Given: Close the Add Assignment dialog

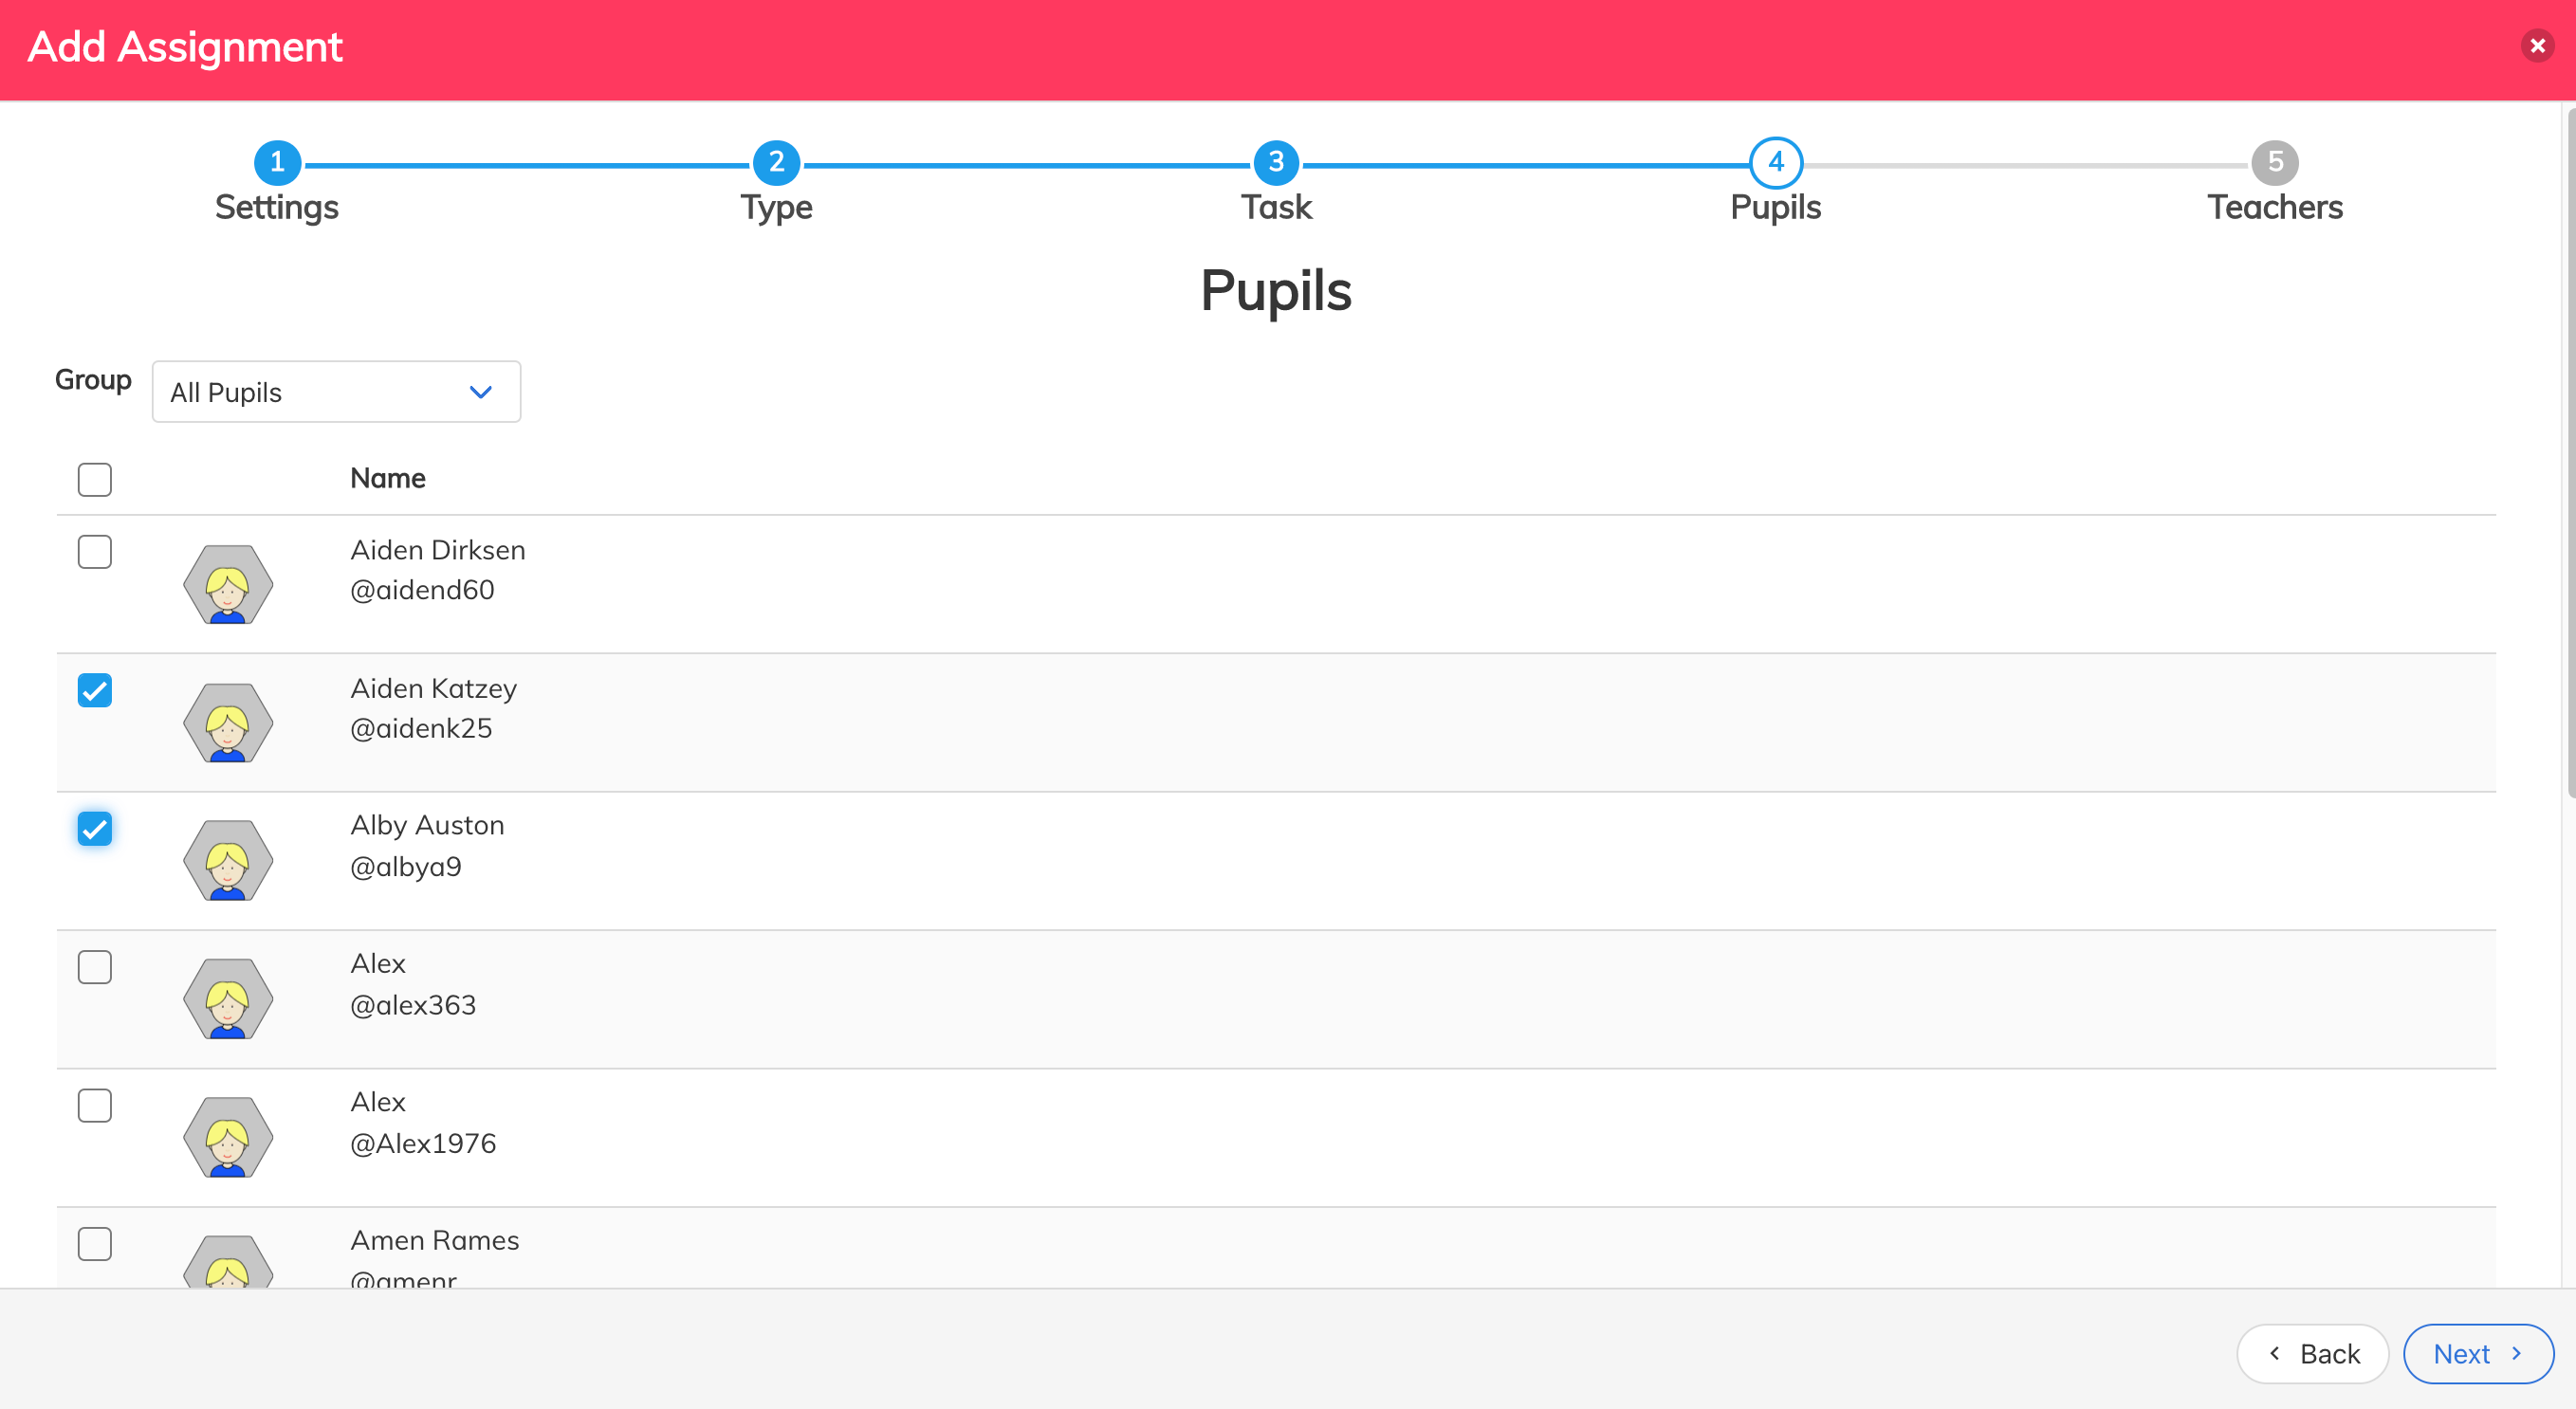Looking at the screenshot, I should [x=2537, y=46].
